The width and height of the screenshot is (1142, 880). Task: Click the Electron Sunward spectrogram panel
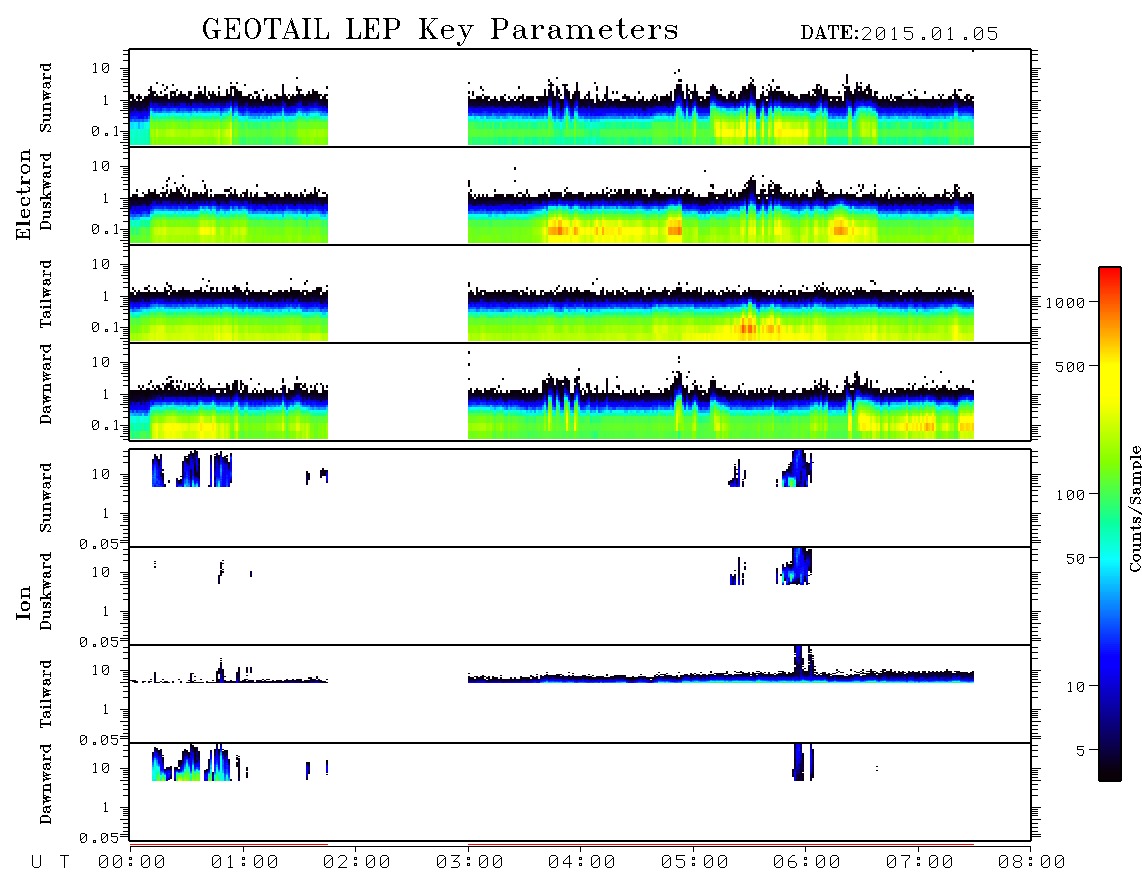coord(580,98)
